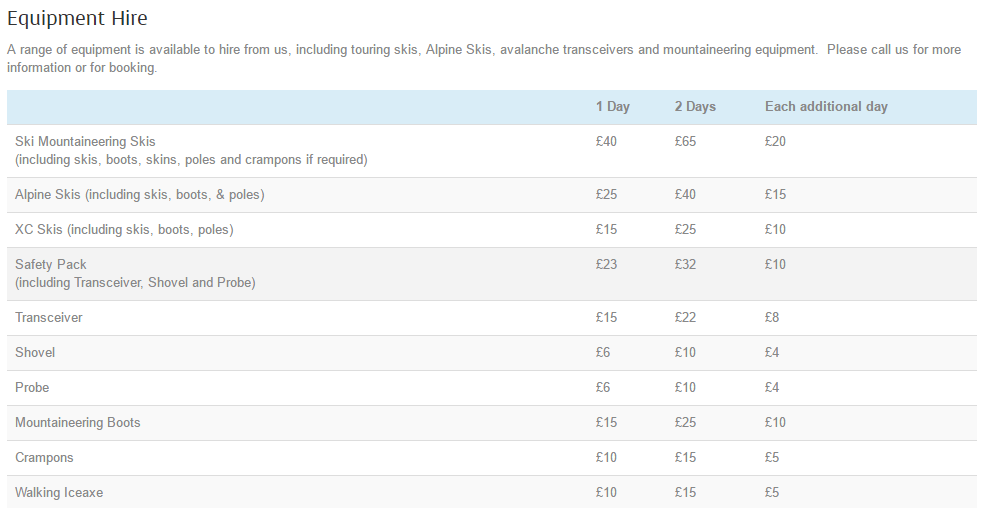Select the £22 Transceiver two-day price
Screen dimensions: 987x508
pyautogui.click(x=685, y=318)
